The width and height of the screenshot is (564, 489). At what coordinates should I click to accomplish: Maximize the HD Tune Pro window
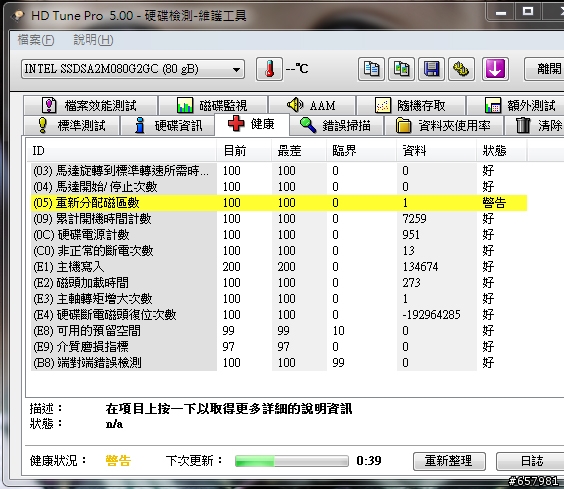(528, 12)
